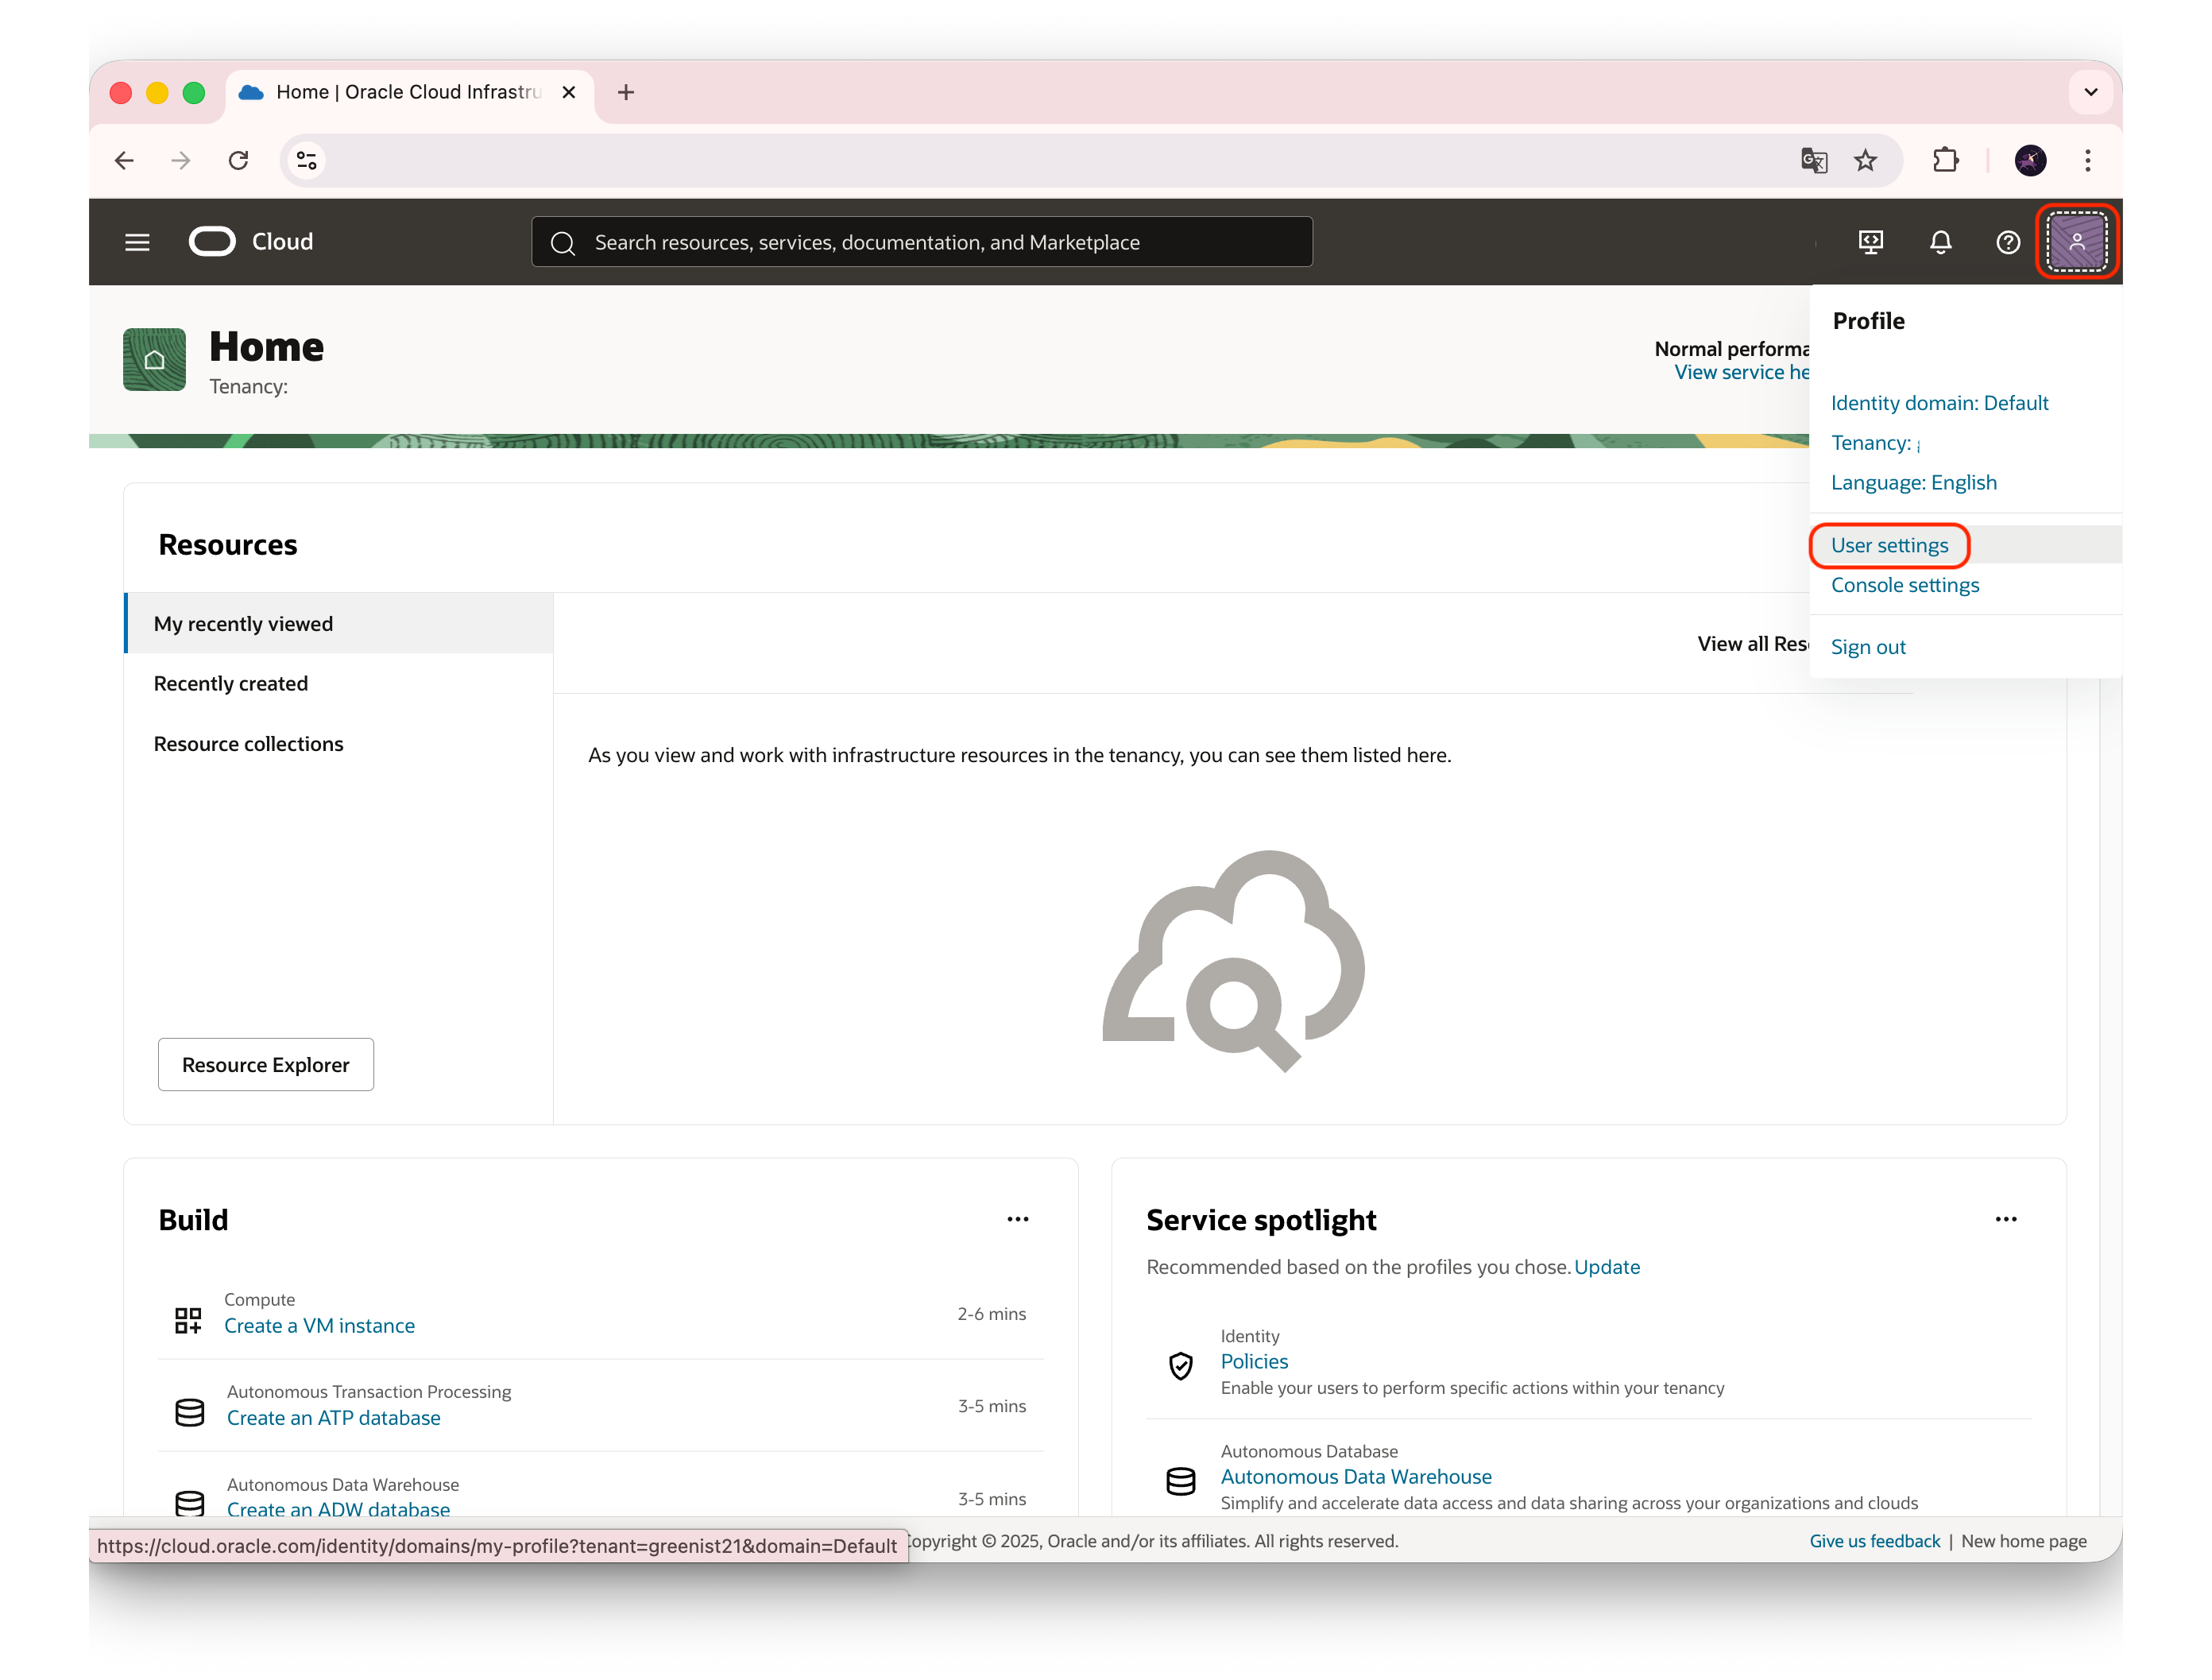Click the Google Translate icon
This screenshot has width=2212, height=1680.
(1813, 160)
